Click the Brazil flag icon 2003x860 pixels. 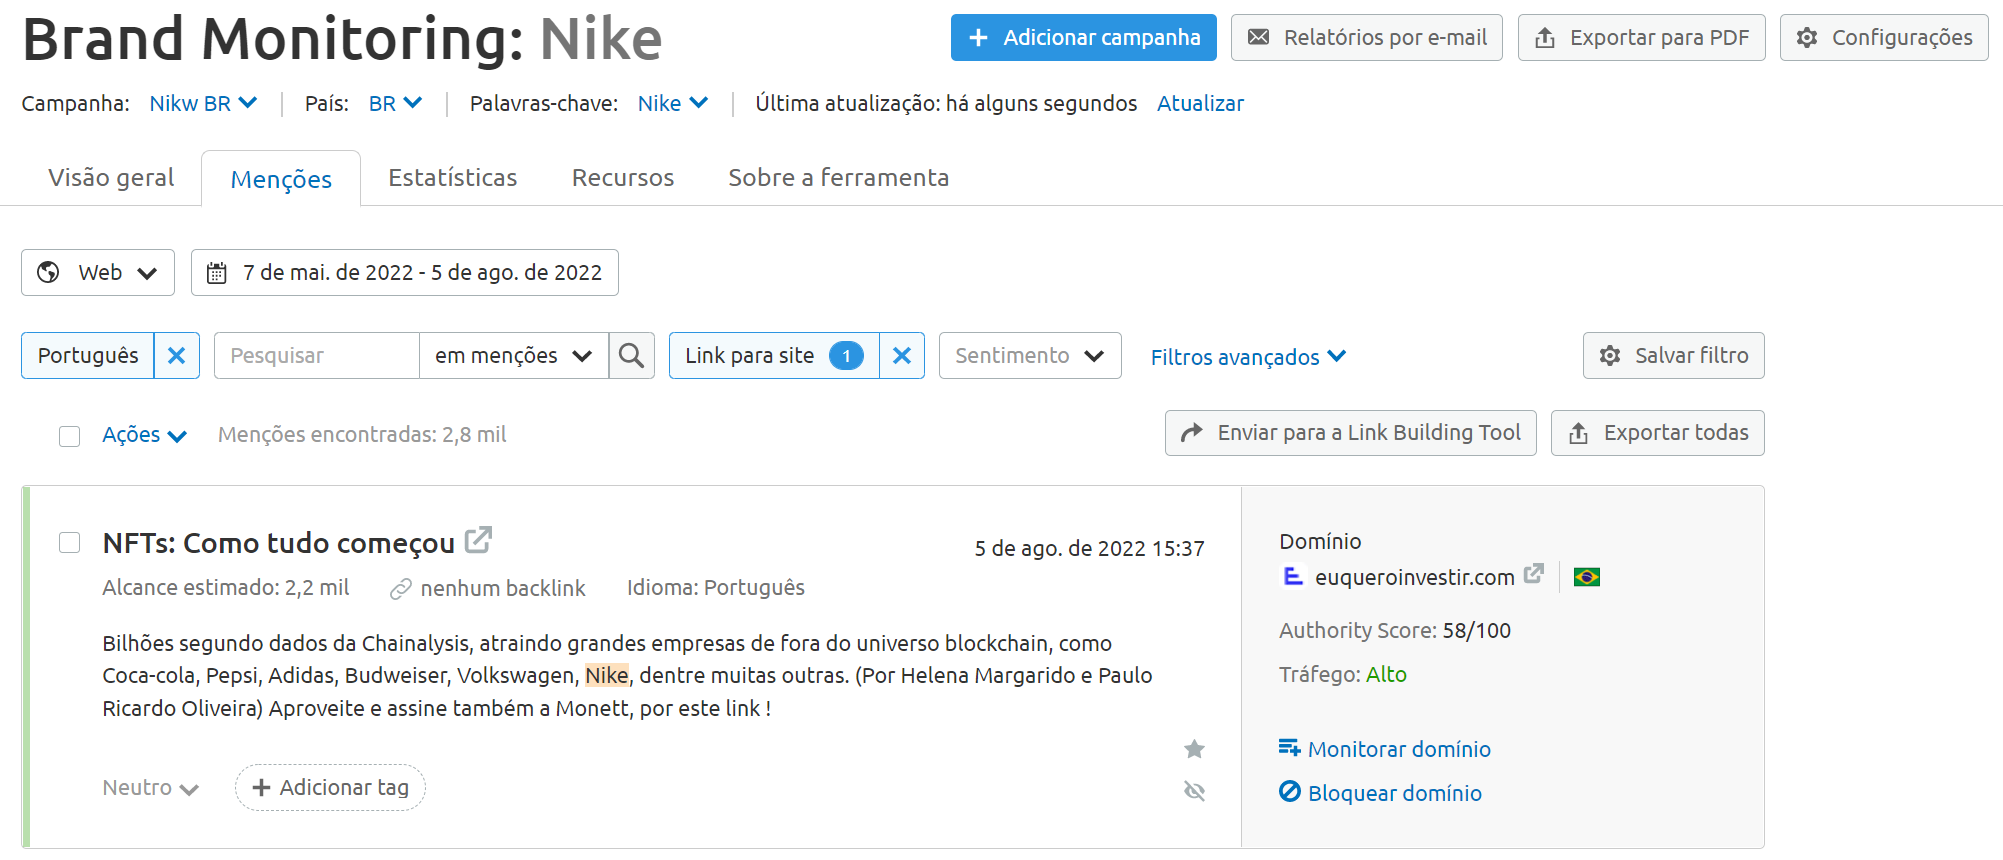[1586, 577]
